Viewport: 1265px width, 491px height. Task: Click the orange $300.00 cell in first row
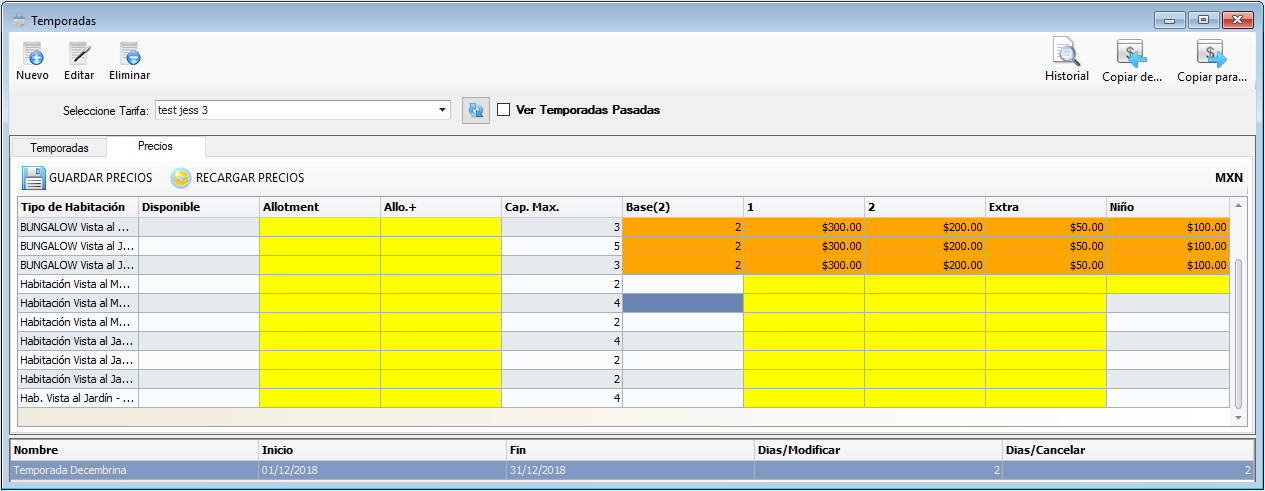click(x=804, y=227)
